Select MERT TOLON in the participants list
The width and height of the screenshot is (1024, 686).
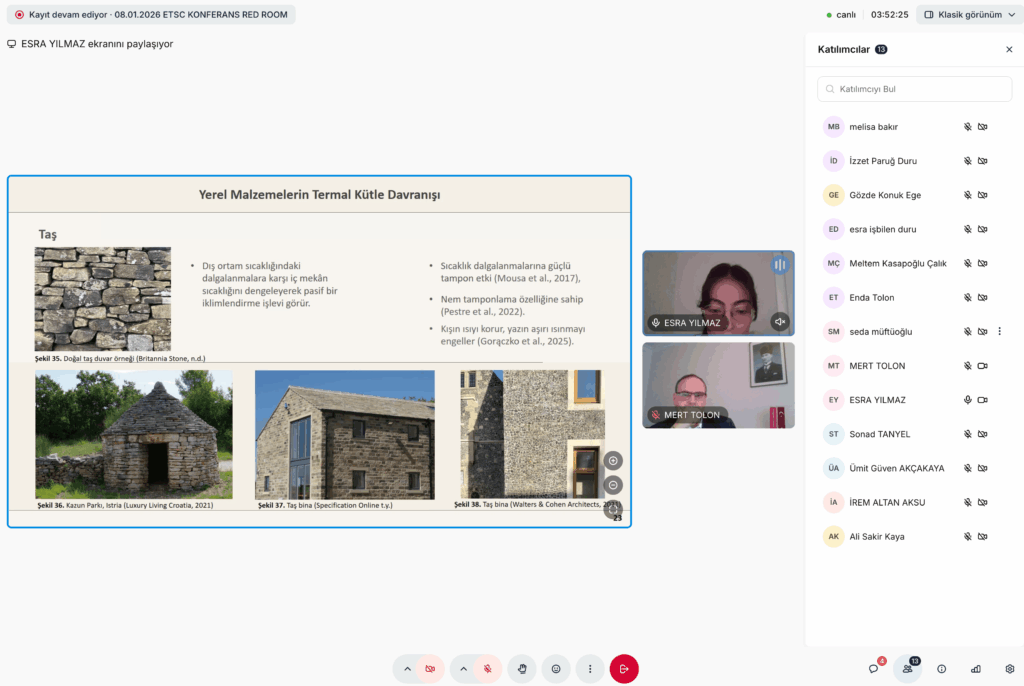tap(876, 366)
